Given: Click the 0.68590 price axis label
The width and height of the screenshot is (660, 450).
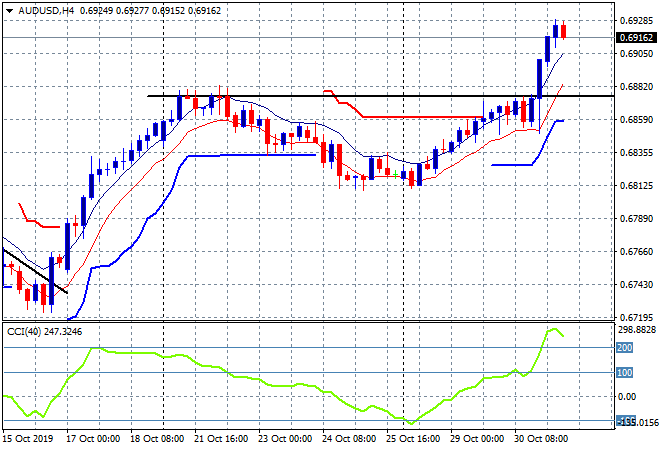Looking at the screenshot, I should (636, 120).
